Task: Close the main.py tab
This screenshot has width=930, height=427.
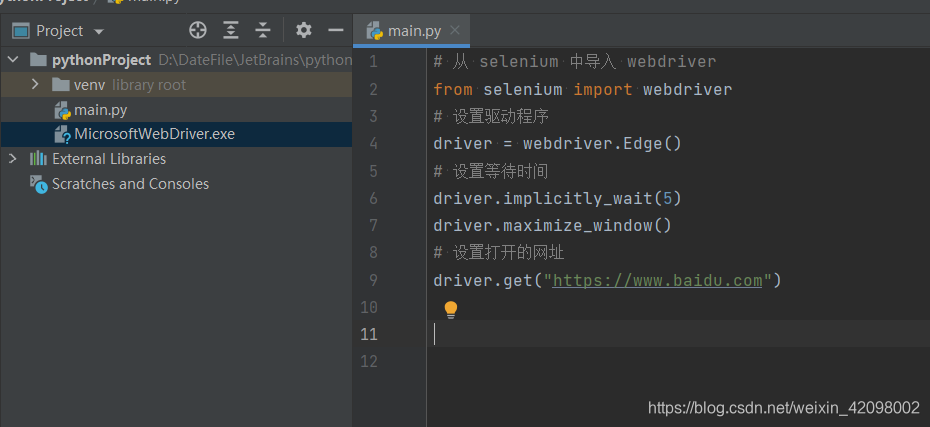Action: 455,31
